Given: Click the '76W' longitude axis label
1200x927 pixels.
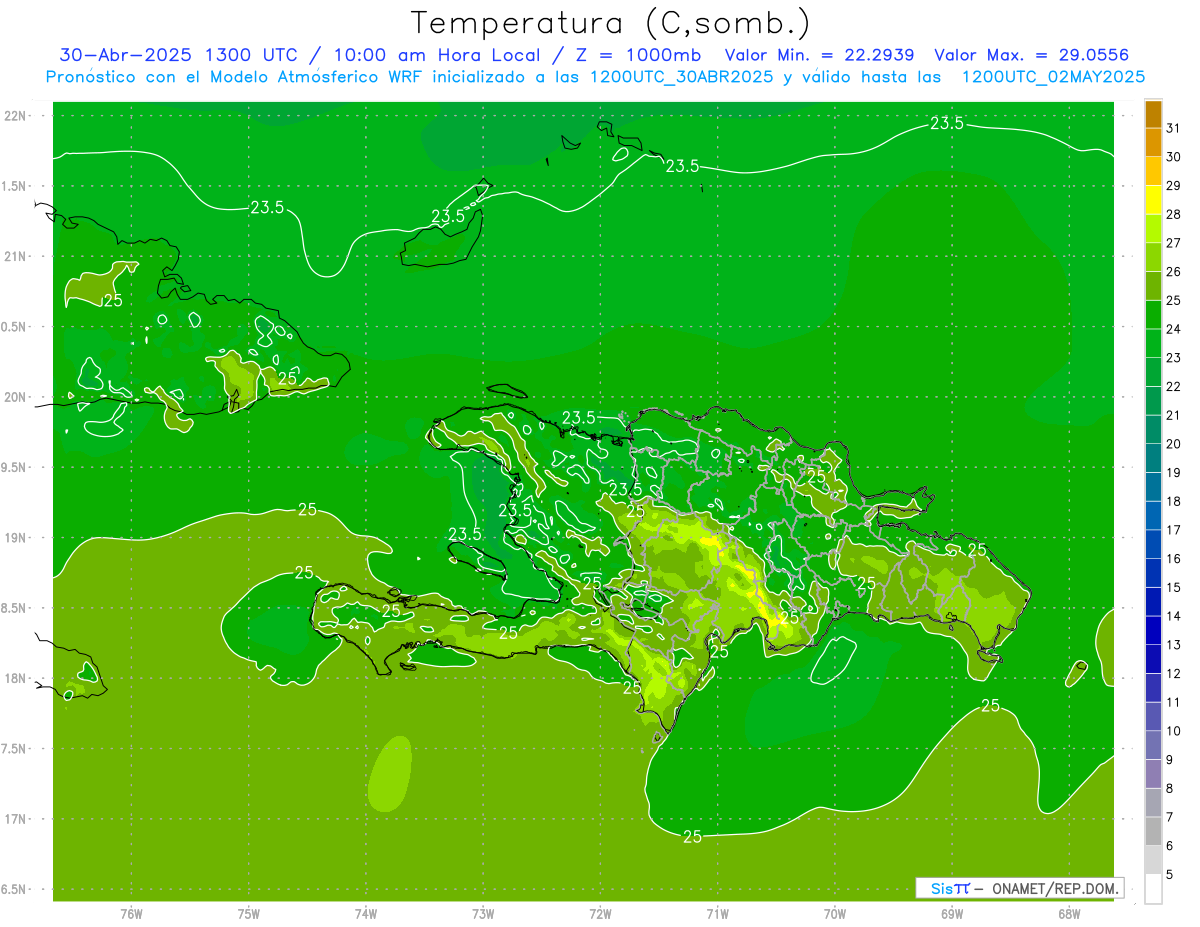Looking at the screenshot, I should [x=131, y=914].
